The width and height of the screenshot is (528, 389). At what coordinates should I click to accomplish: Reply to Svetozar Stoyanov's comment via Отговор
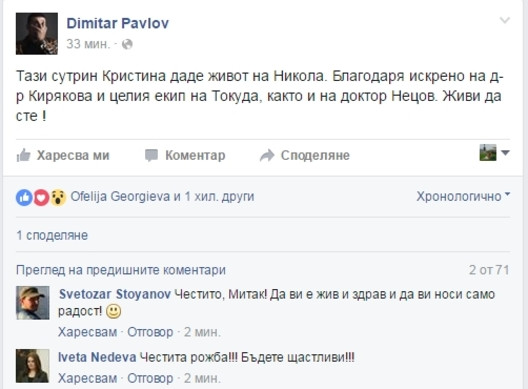coord(150,332)
